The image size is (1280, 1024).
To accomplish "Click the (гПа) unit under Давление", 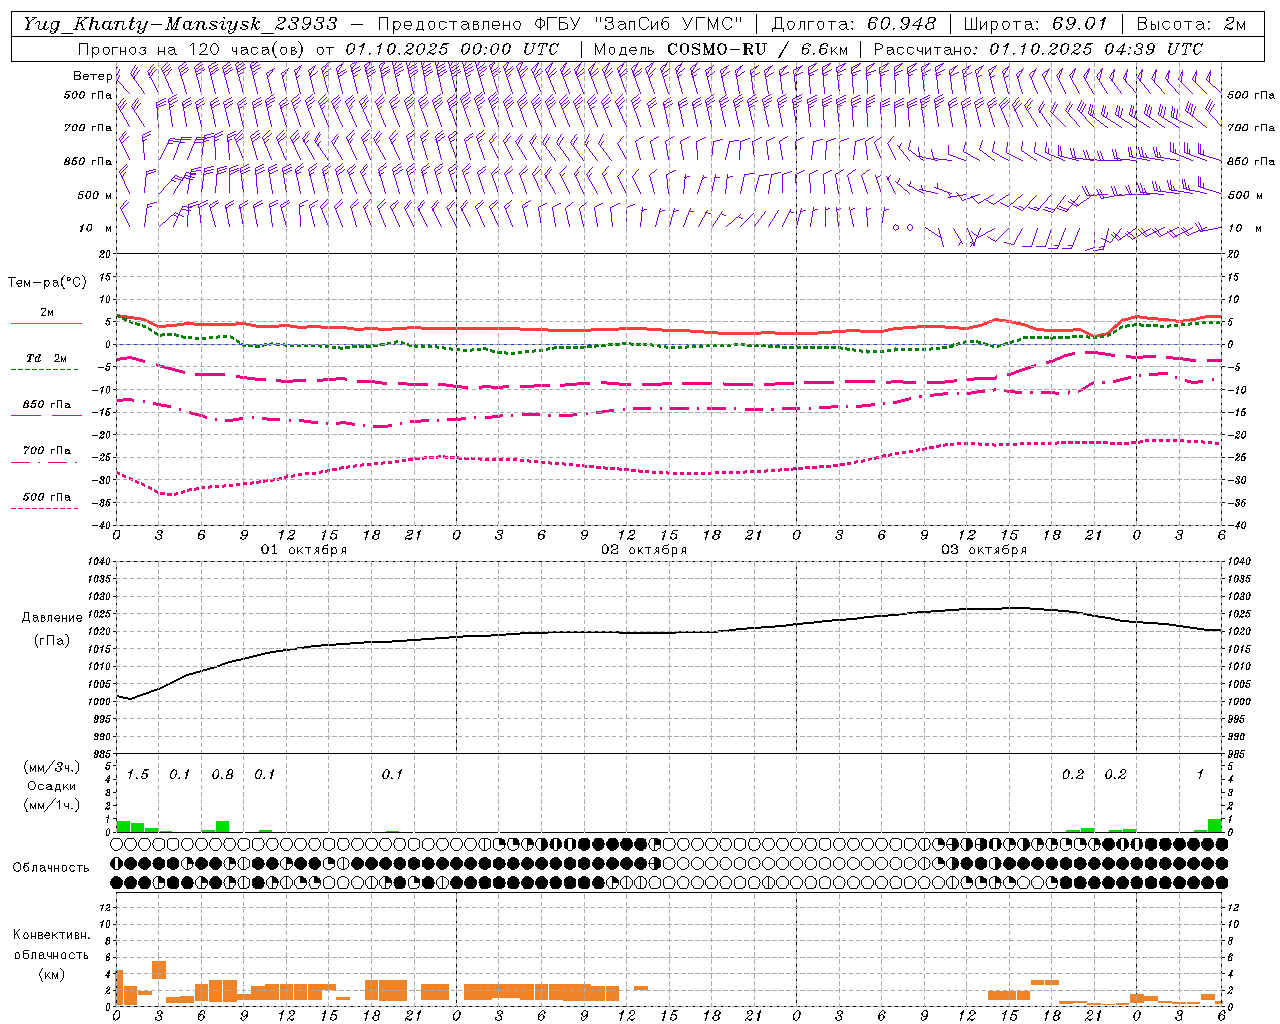I will (52, 641).
